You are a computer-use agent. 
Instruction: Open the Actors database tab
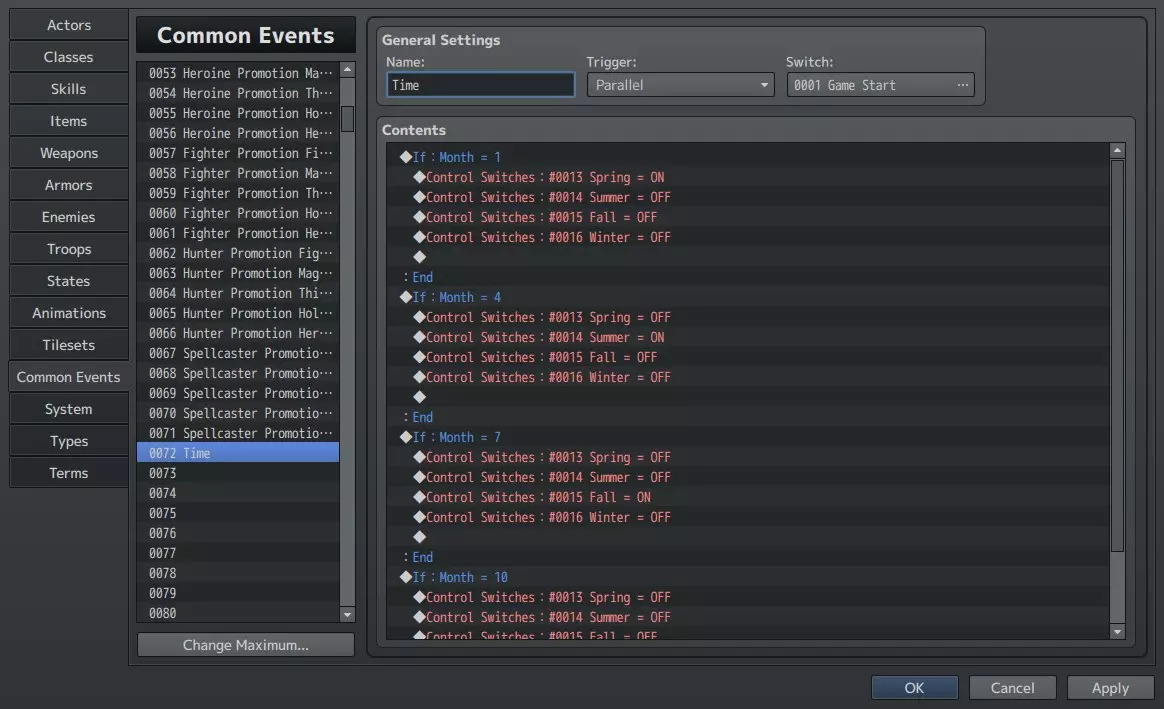tap(68, 24)
